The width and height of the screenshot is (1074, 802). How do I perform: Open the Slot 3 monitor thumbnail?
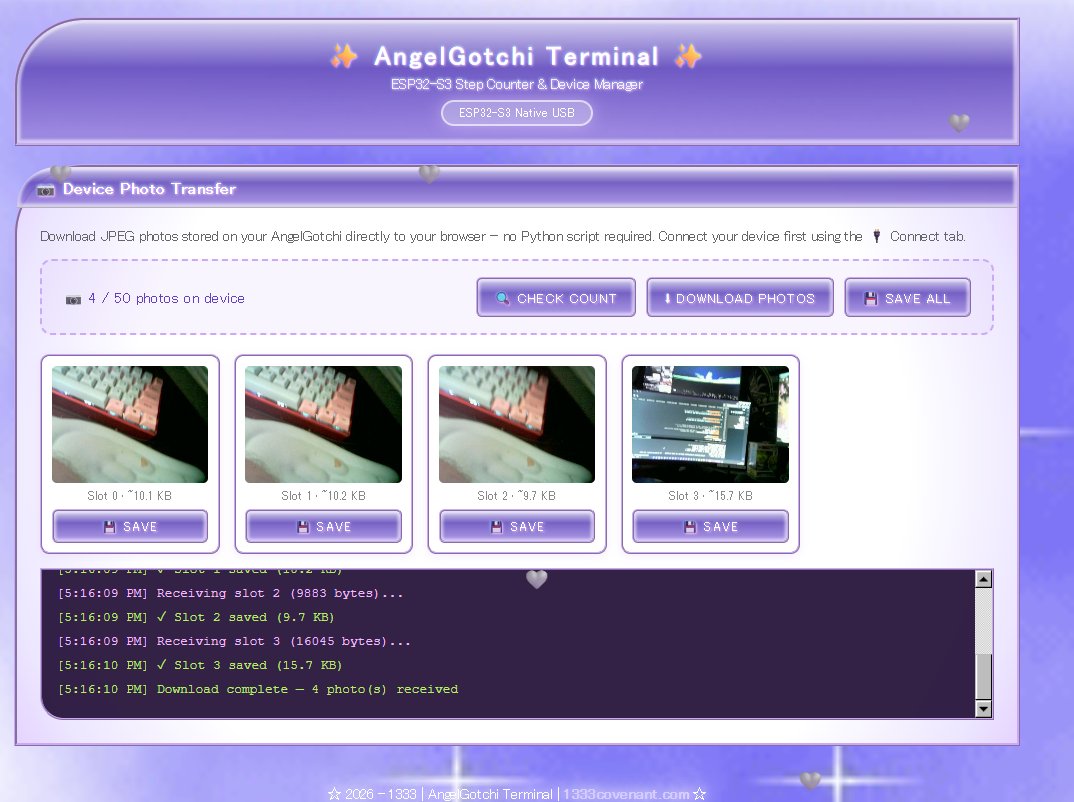pyautogui.click(x=710, y=425)
